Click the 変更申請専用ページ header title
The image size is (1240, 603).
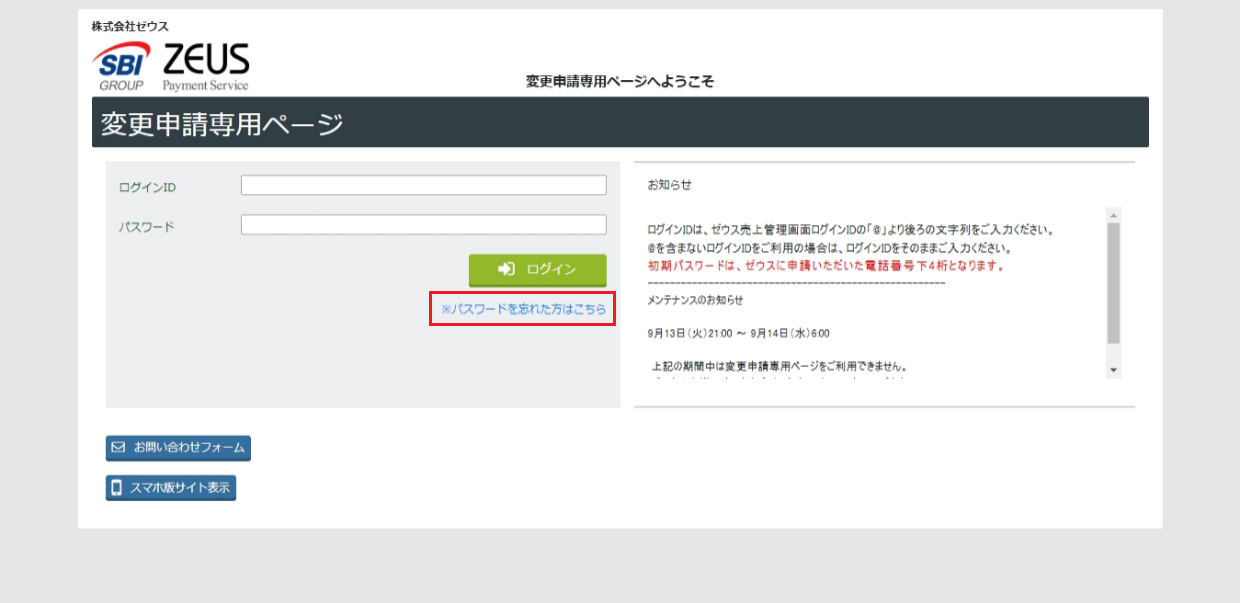(x=222, y=124)
